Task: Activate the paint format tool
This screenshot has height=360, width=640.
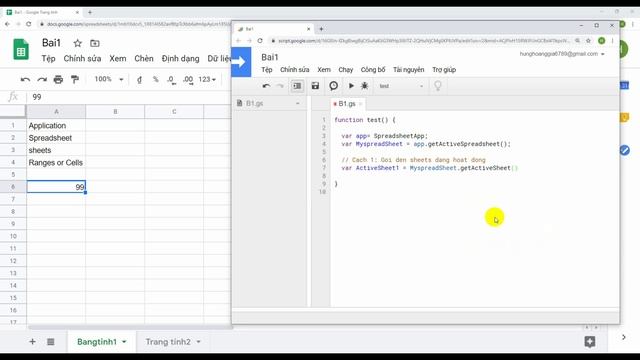Action: click(x=75, y=80)
